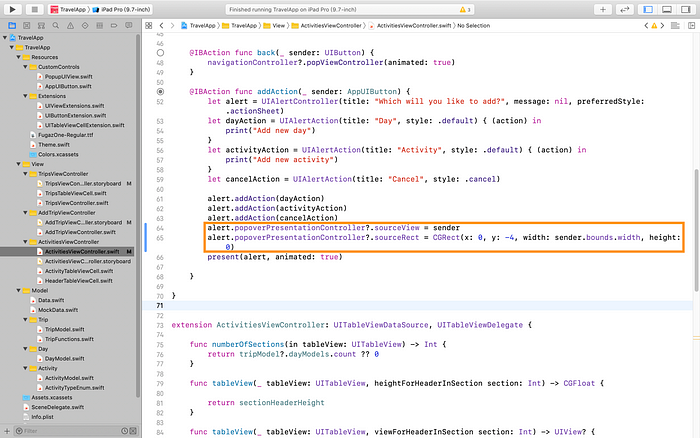Click the jump bar warning triangle
Screen dimensions: 700x438
(x=654, y=25)
